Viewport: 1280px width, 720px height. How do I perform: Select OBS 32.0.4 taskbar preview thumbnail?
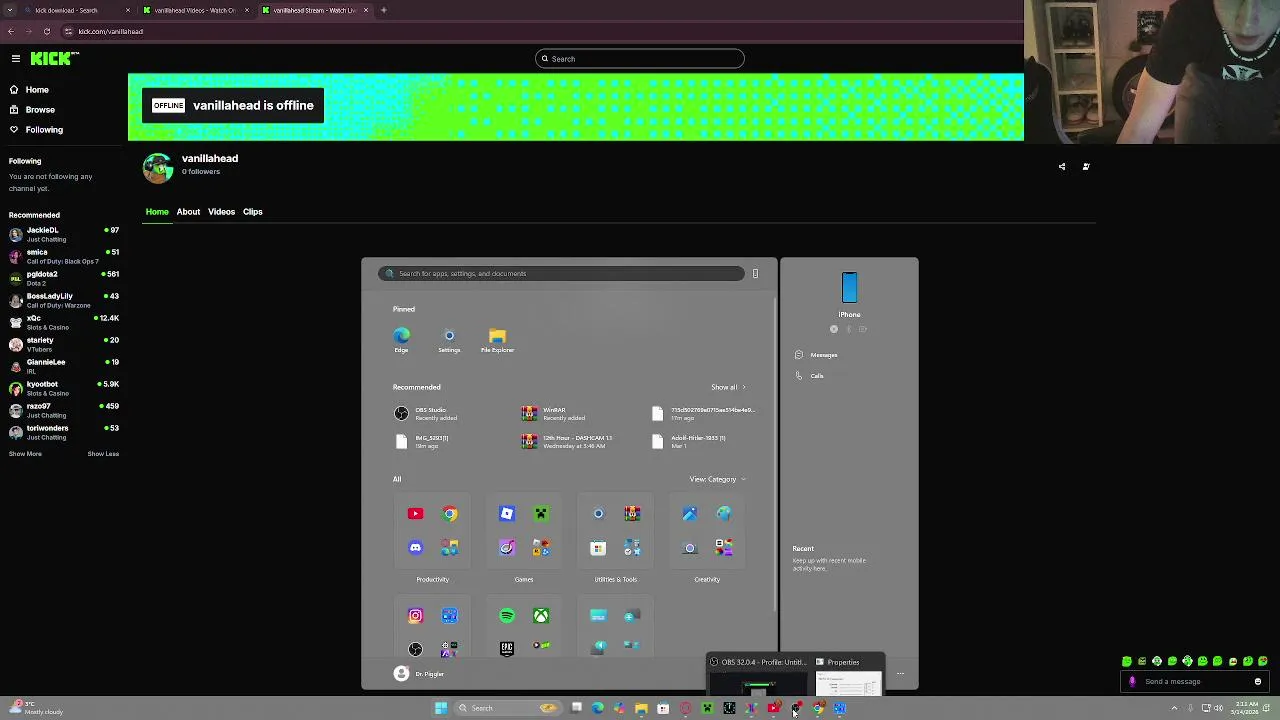pyautogui.click(x=757, y=675)
